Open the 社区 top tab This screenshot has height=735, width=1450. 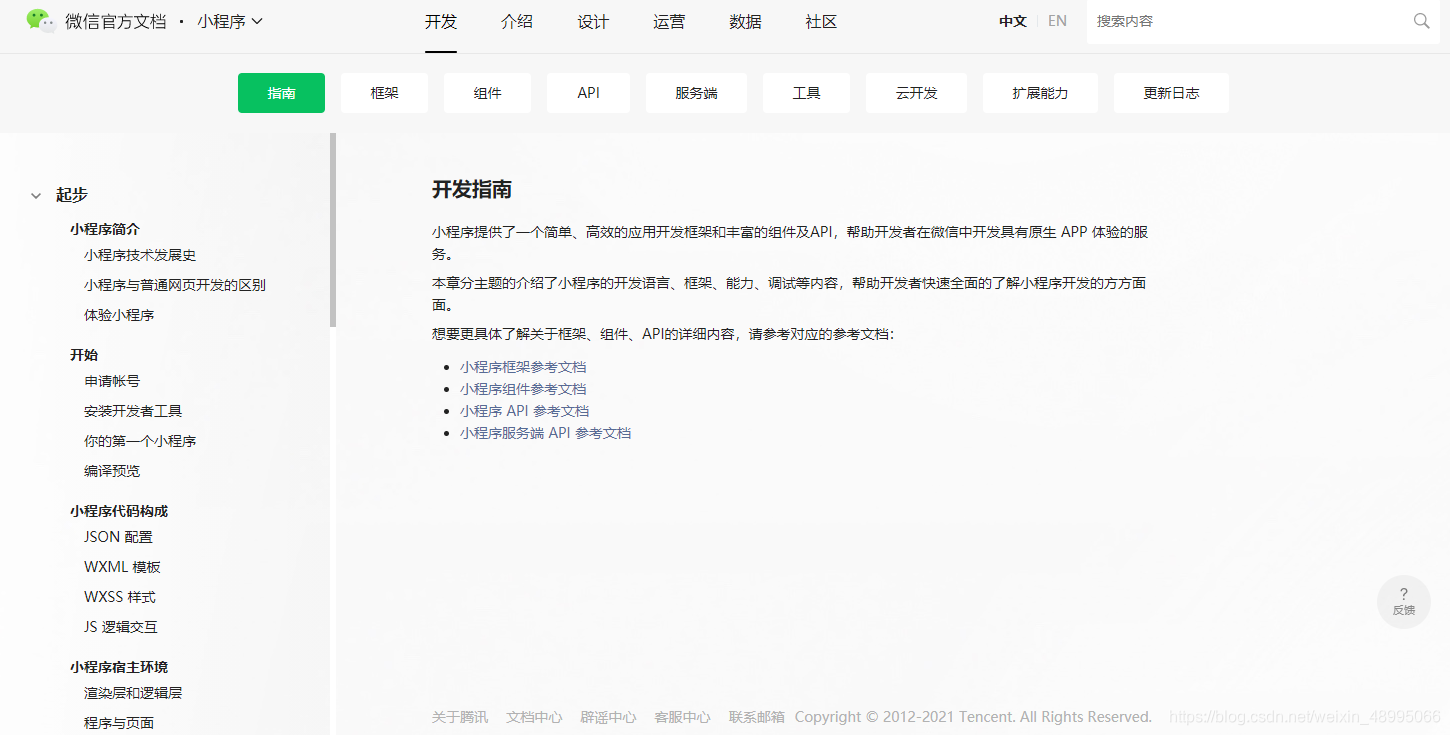(821, 22)
